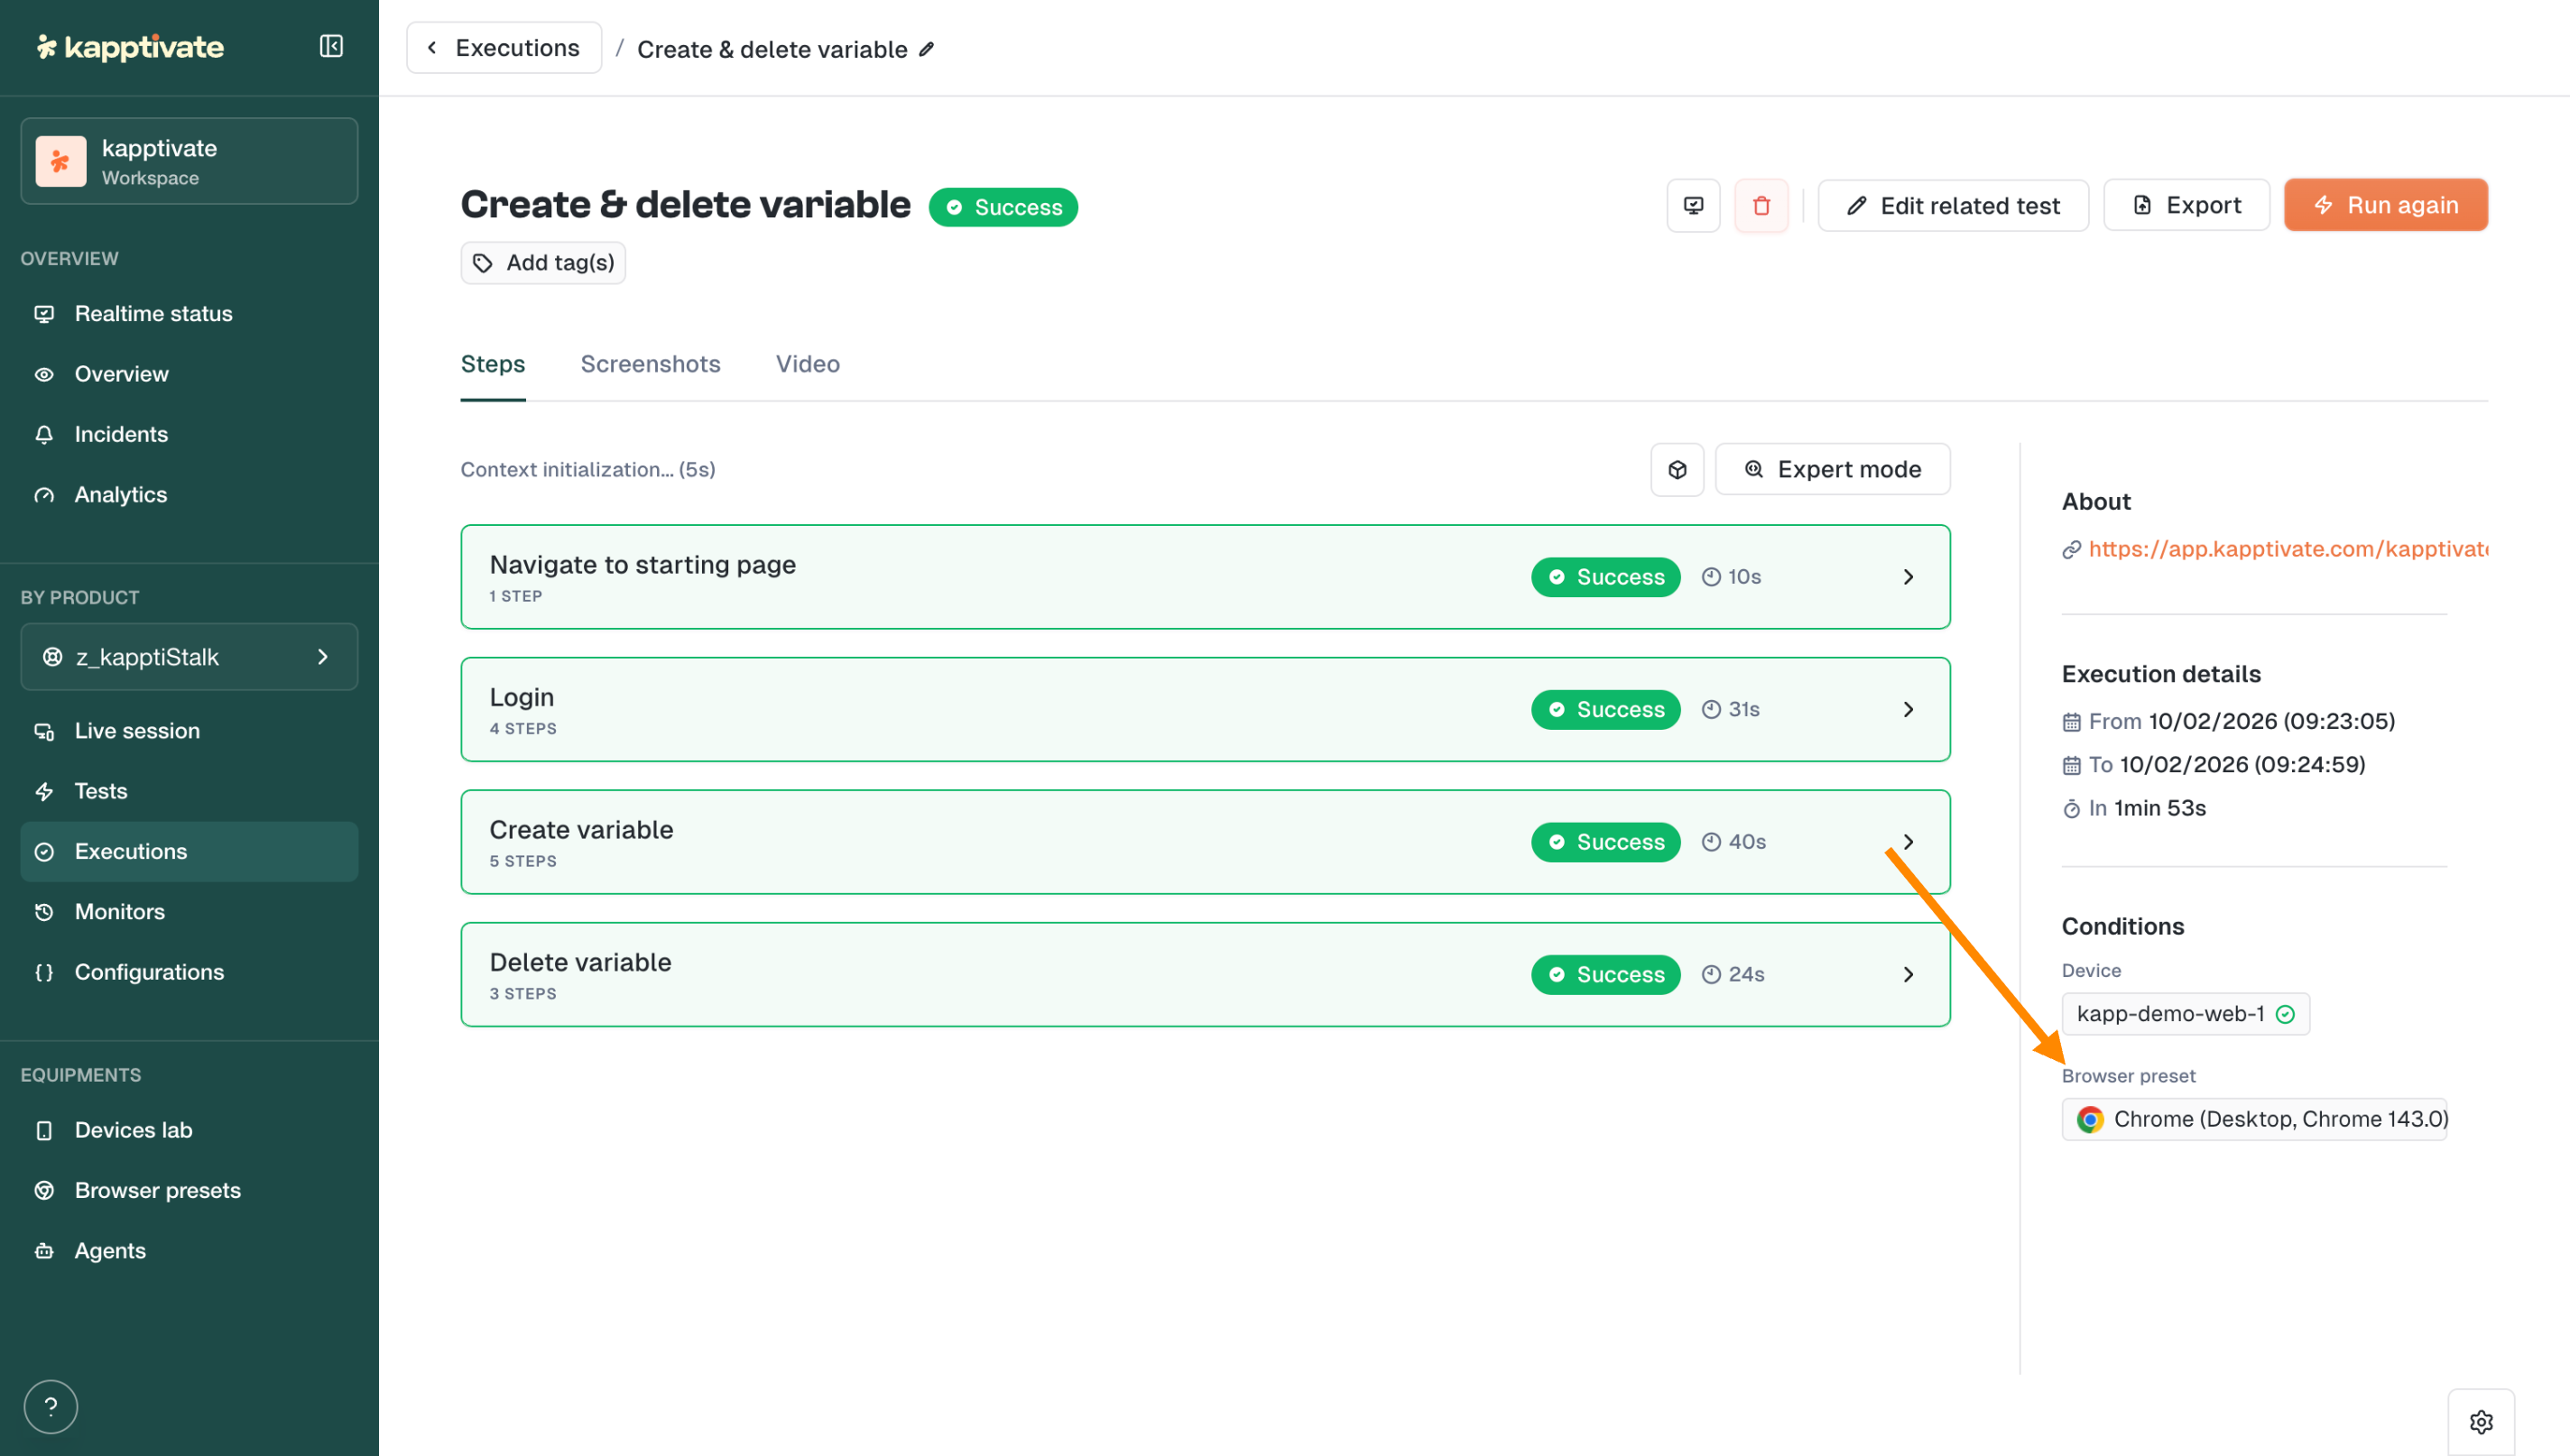Expand the z_kapptiStalk product selector
Viewport: 2570px width, 1456px height.
pyautogui.click(x=189, y=657)
